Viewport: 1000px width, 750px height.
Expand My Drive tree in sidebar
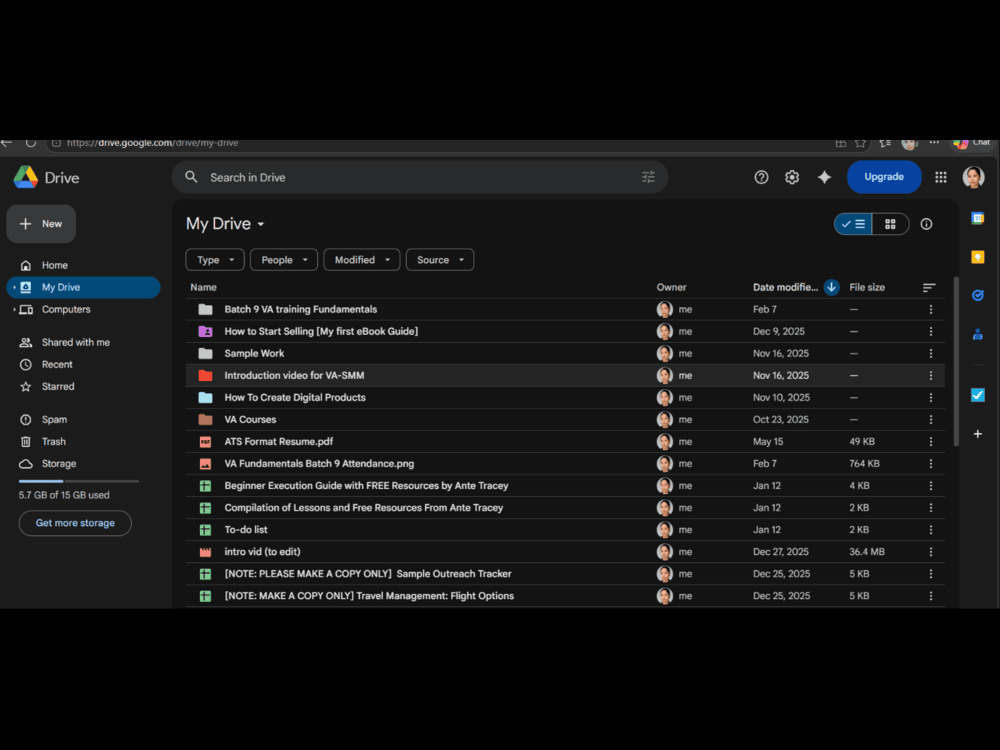pyautogui.click(x=14, y=288)
